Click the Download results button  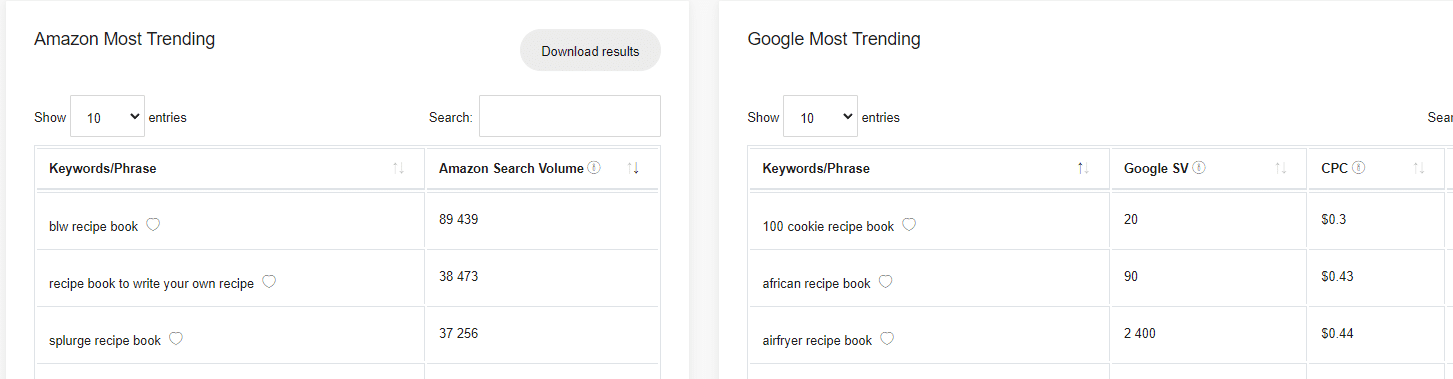(x=590, y=51)
